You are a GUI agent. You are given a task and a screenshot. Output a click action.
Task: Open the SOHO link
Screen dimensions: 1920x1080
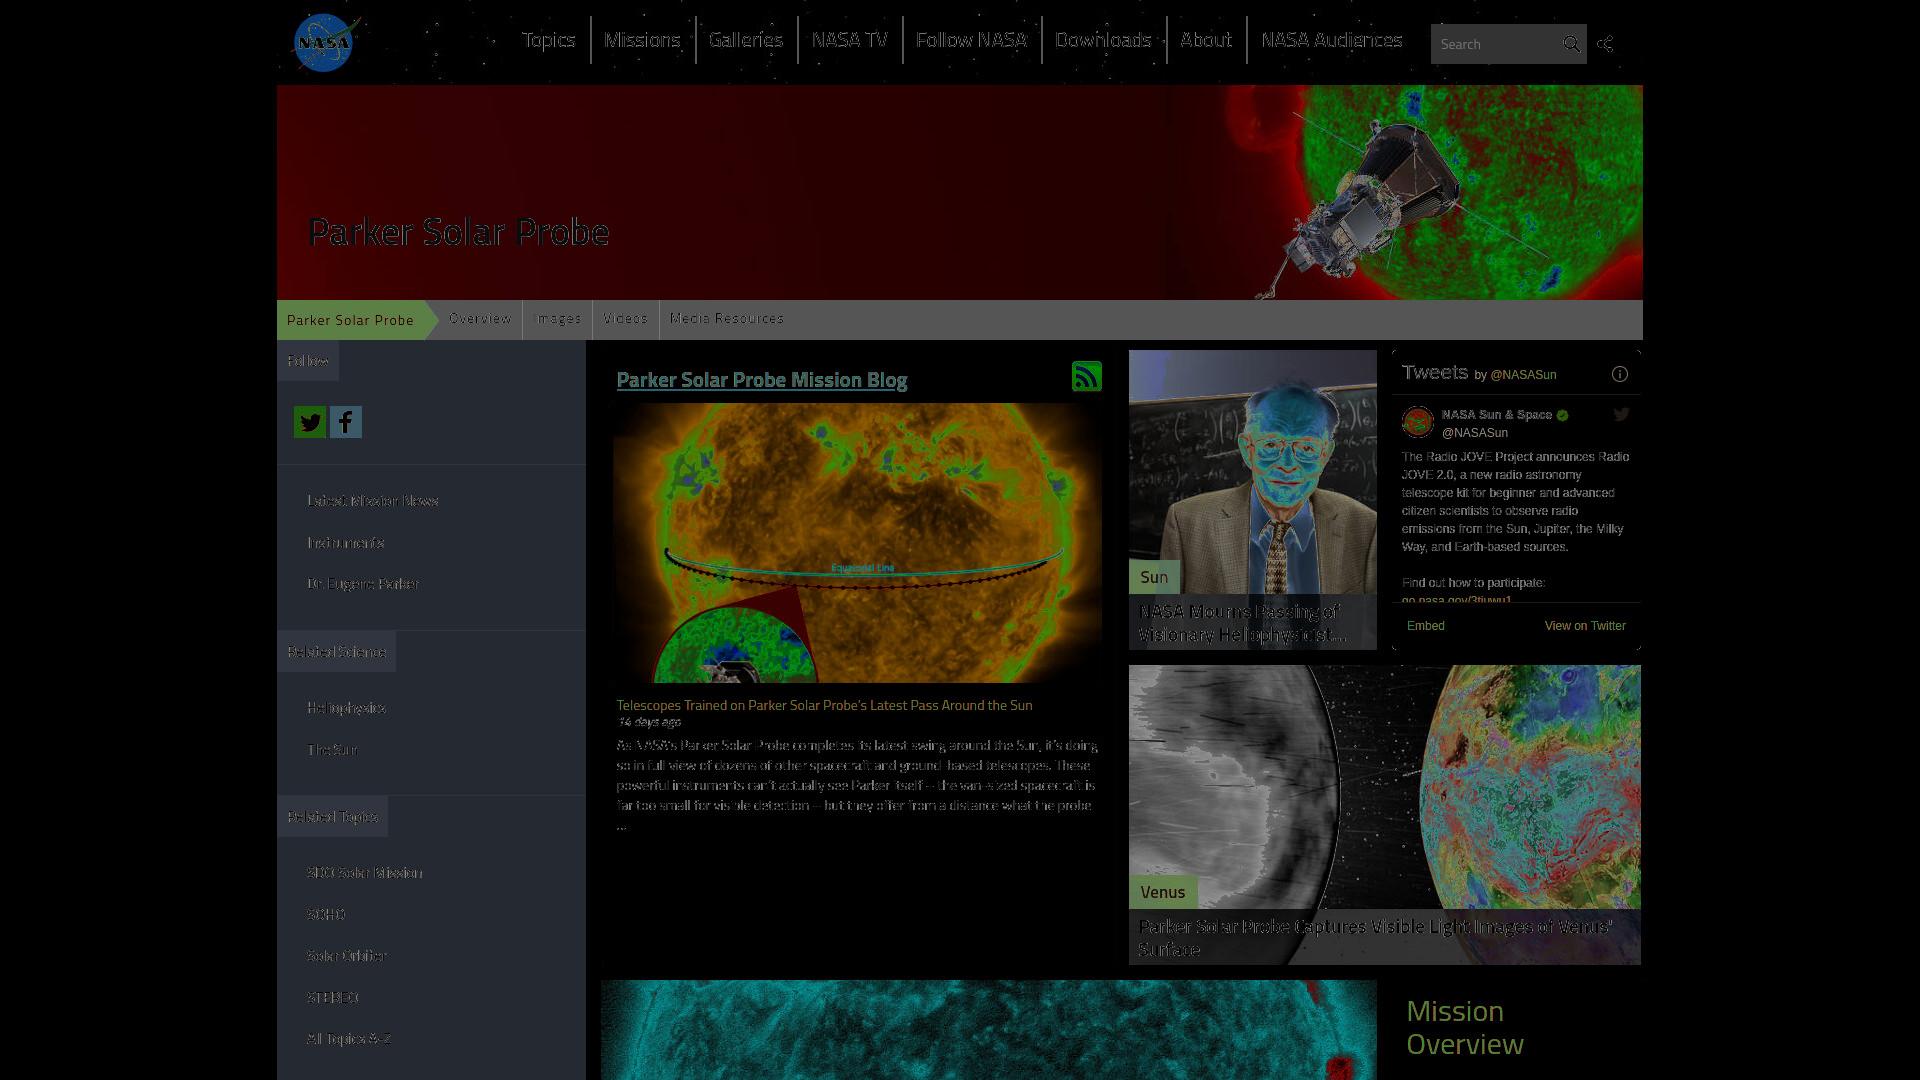point(326,915)
